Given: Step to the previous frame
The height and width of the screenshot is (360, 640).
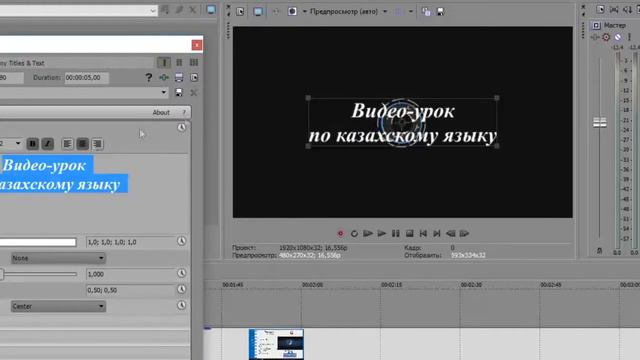Looking at the screenshot, I should 451,233.
